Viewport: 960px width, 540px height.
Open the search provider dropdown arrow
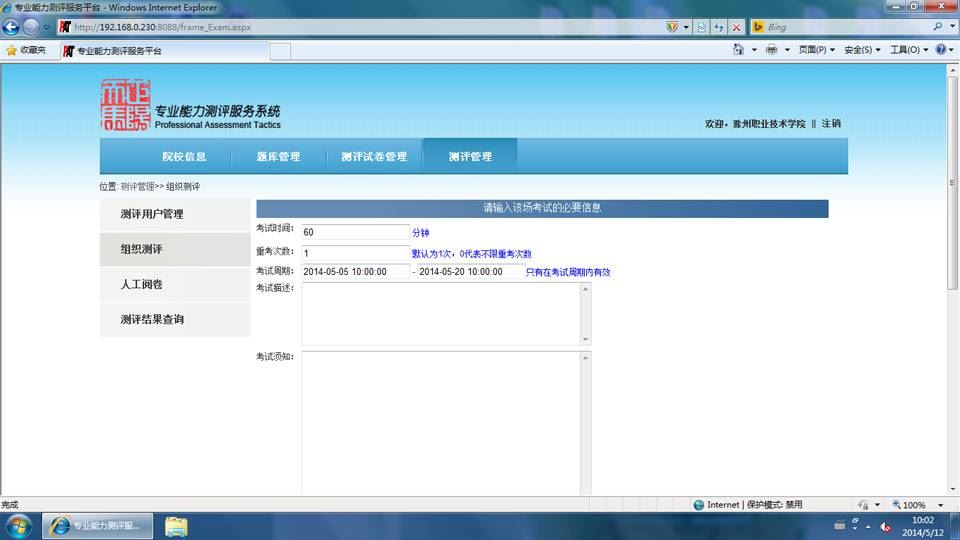[952, 26]
